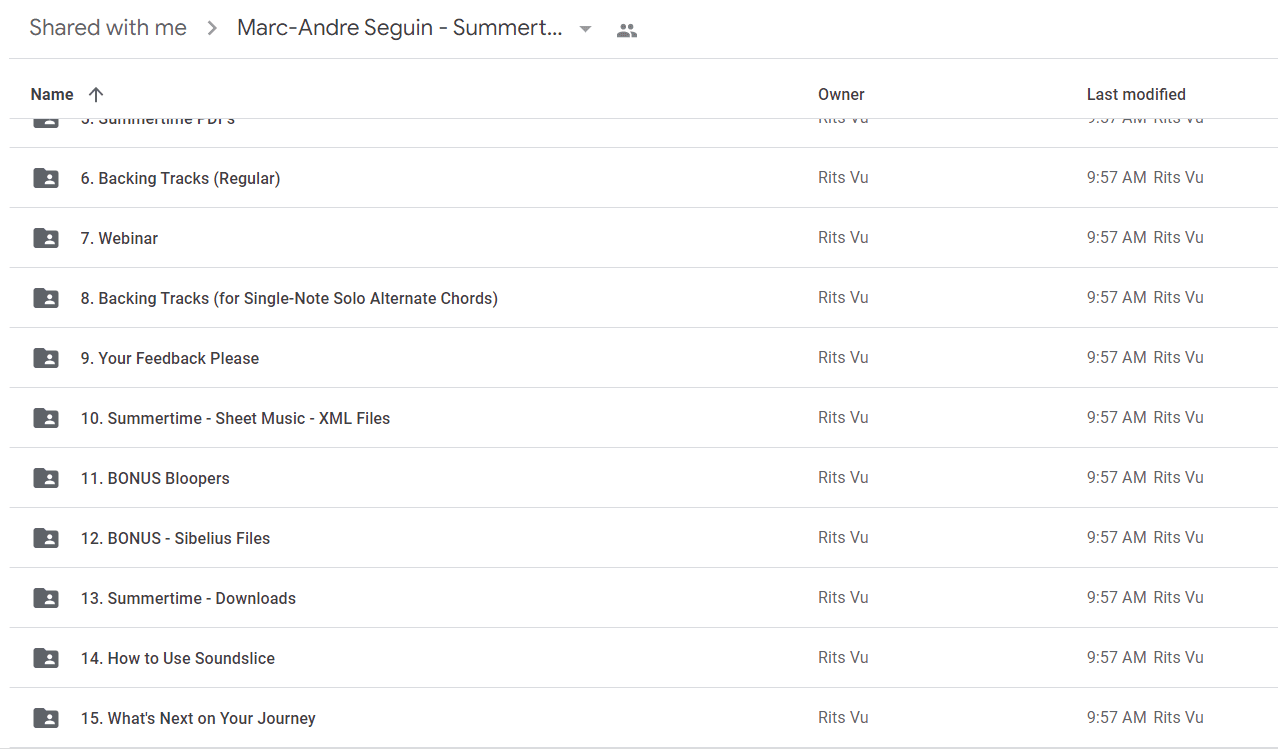Toggle the sort direction arrow next to Name
The height and width of the screenshot is (749, 1278).
click(96, 94)
